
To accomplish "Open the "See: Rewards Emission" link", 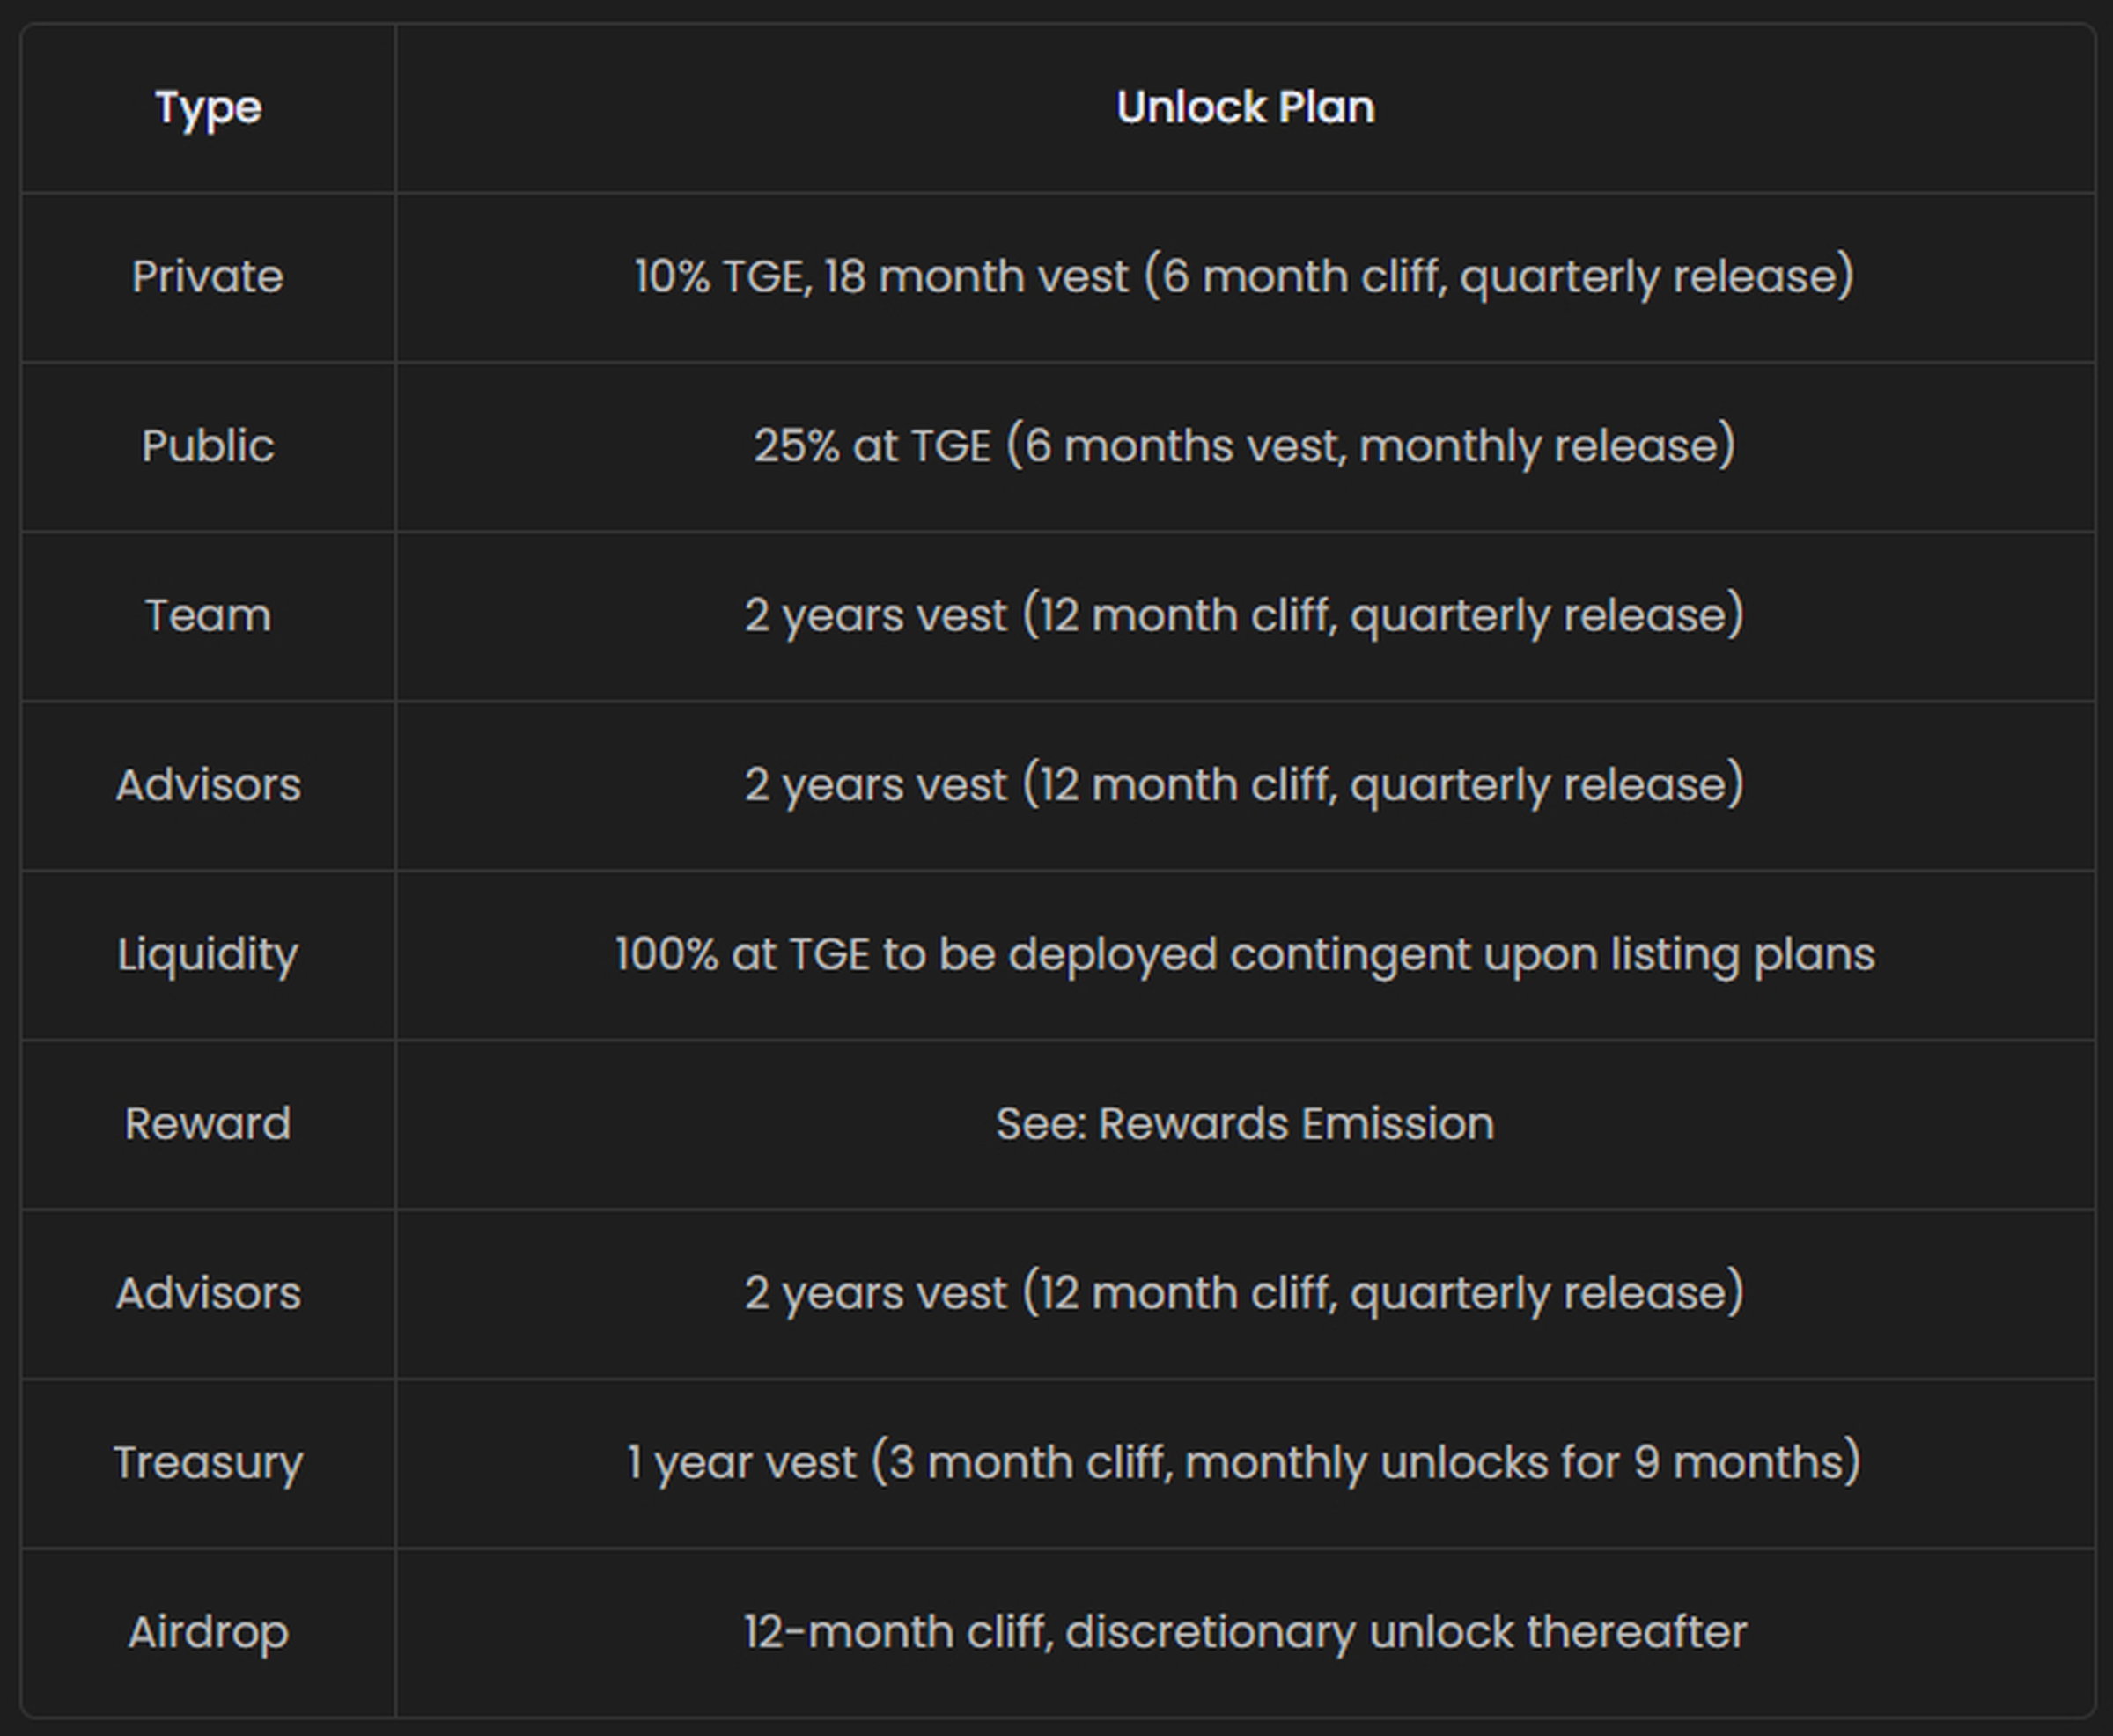I will (1245, 1124).
